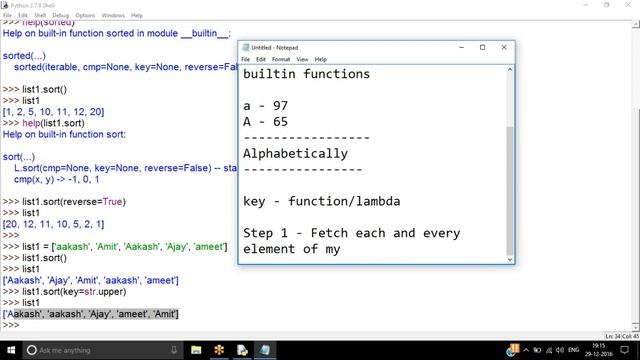Click the Notepad scroll down arrow

point(510,260)
